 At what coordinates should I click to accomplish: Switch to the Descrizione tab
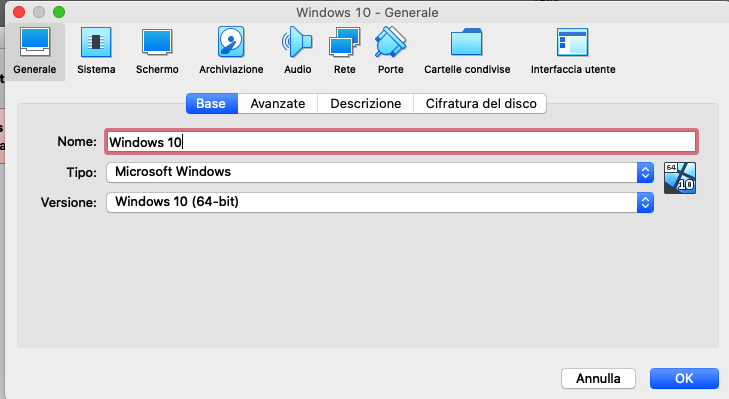click(365, 103)
